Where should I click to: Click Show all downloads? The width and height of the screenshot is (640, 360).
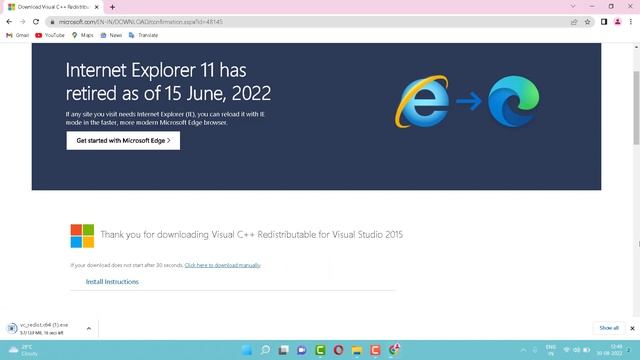coord(609,328)
